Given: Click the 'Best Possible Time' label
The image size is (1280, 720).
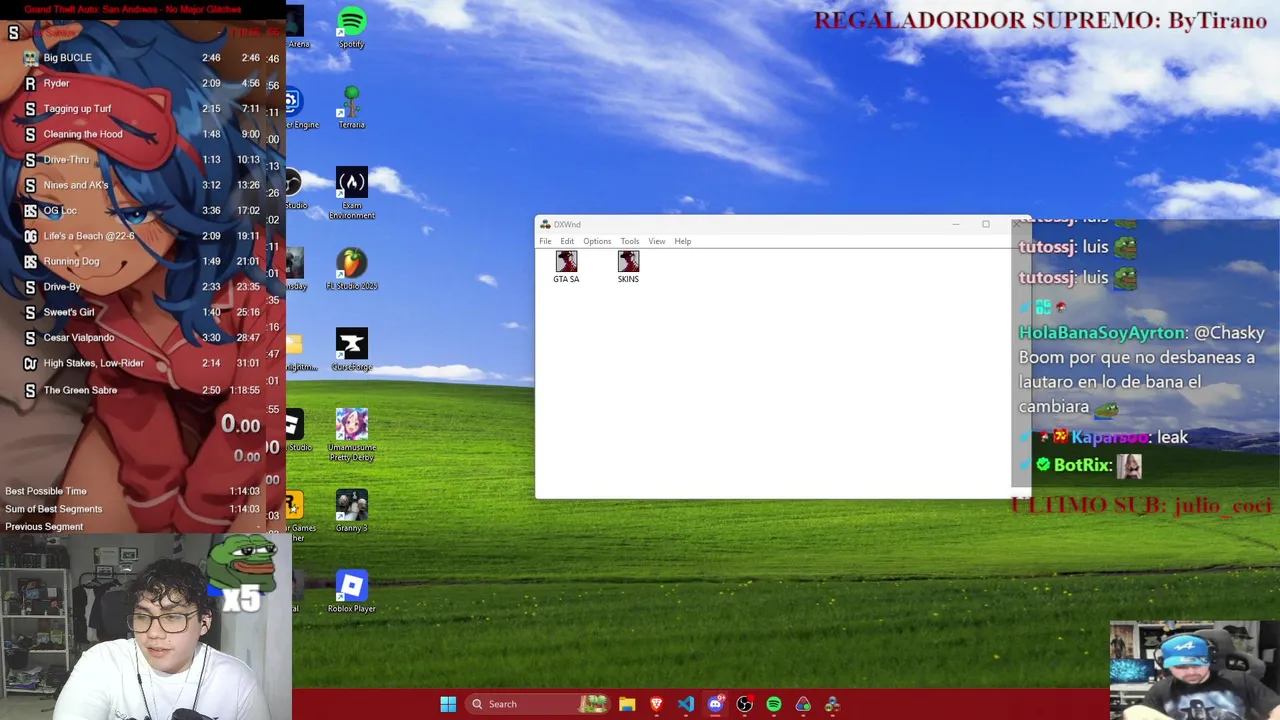Looking at the screenshot, I should point(46,491).
